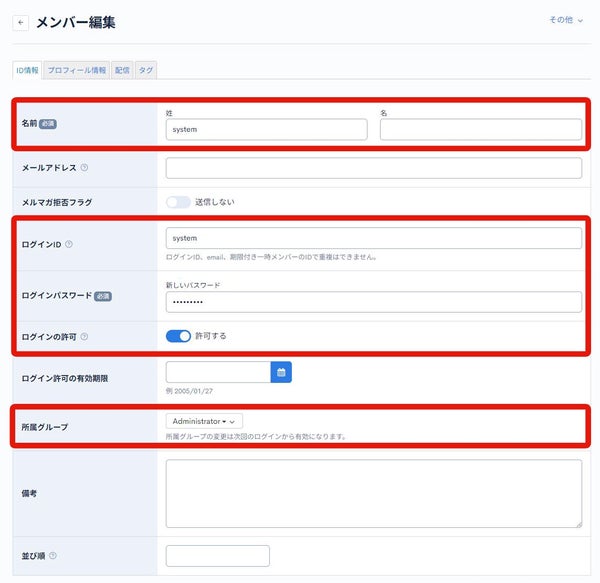Image resolution: width=600 pixels, height=583 pixels.
Task: Click the ログイン許可の有効期限 date field
Action: tap(218, 372)
